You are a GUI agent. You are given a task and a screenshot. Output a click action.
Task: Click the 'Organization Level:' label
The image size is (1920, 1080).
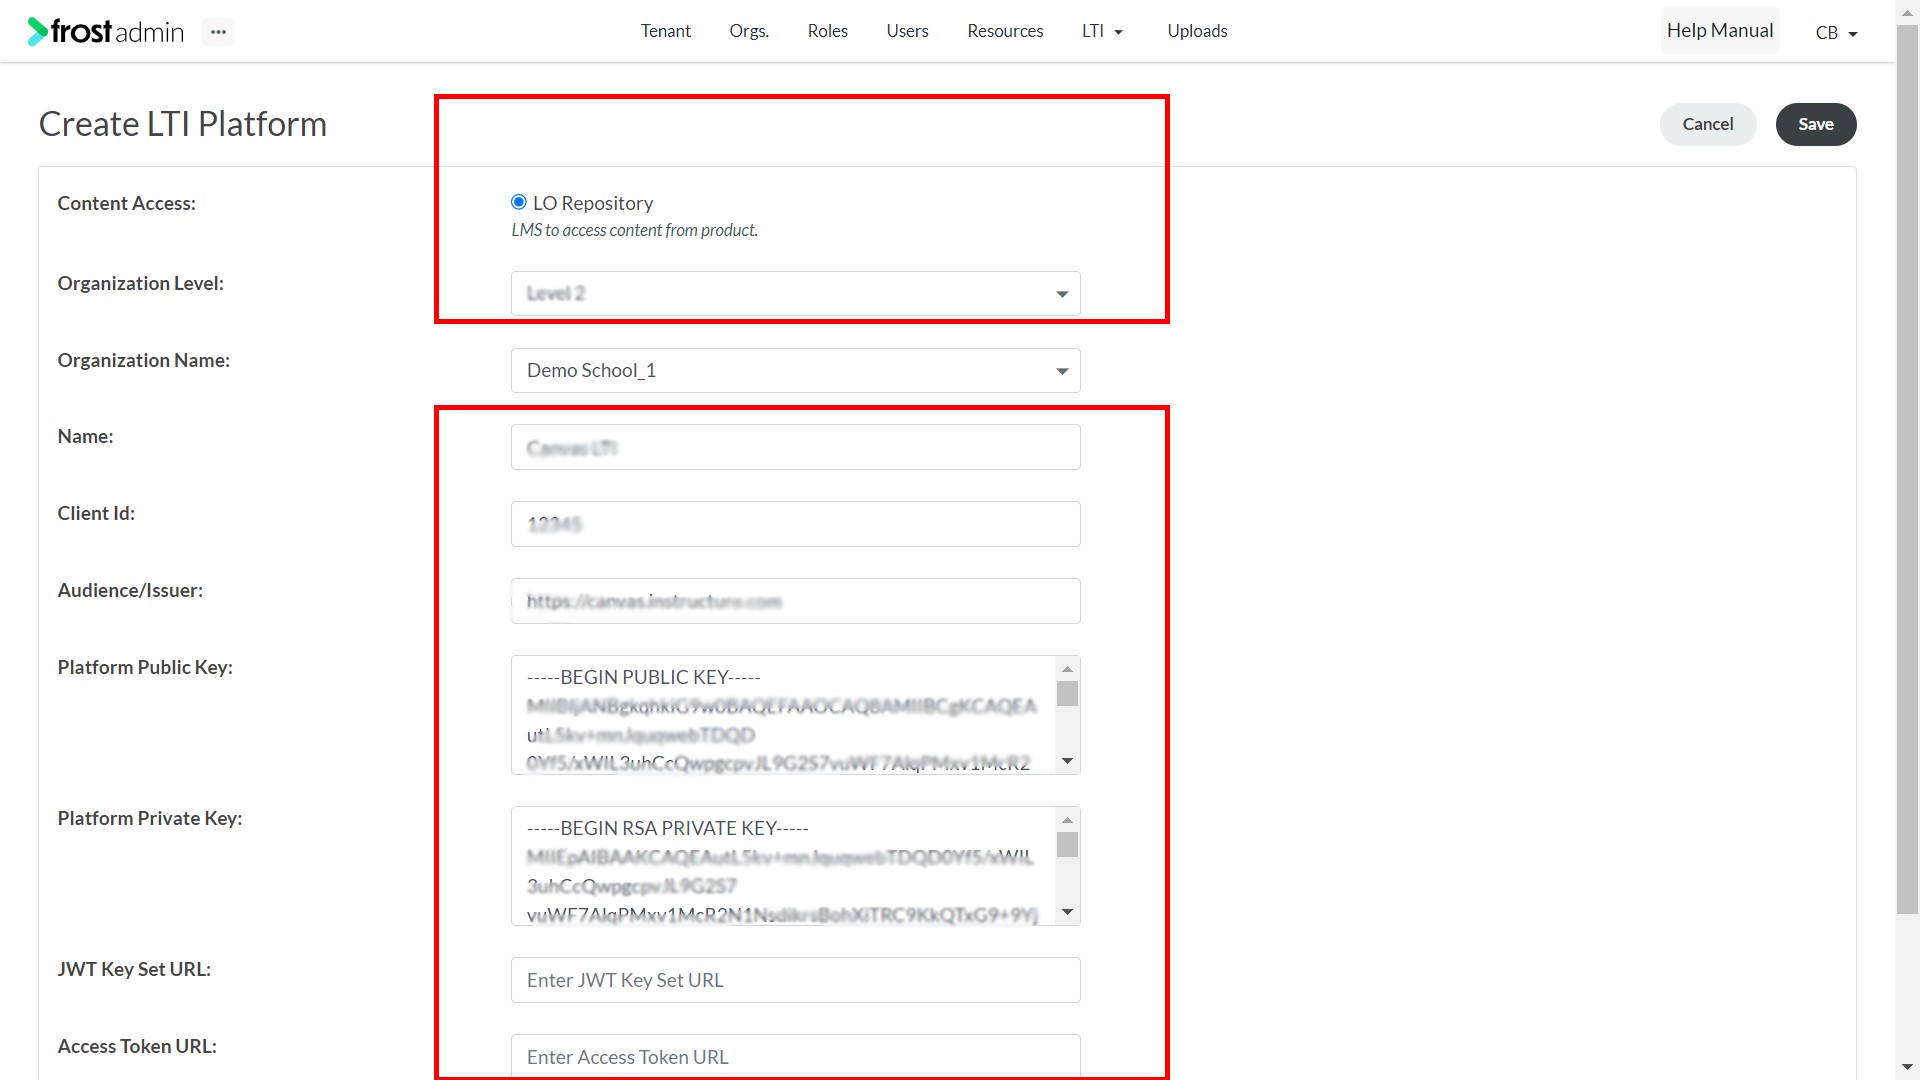point(141,283)
